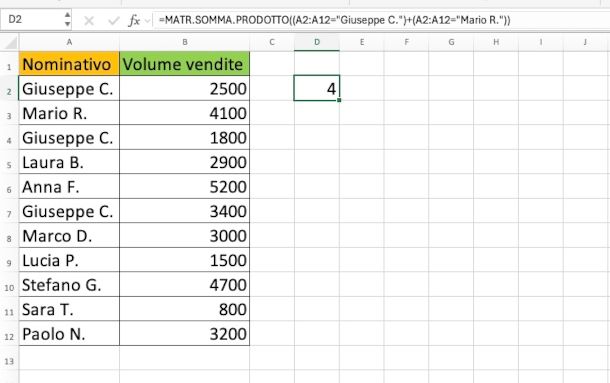
Task: Select cell with value 800
Action: [184, 309]
